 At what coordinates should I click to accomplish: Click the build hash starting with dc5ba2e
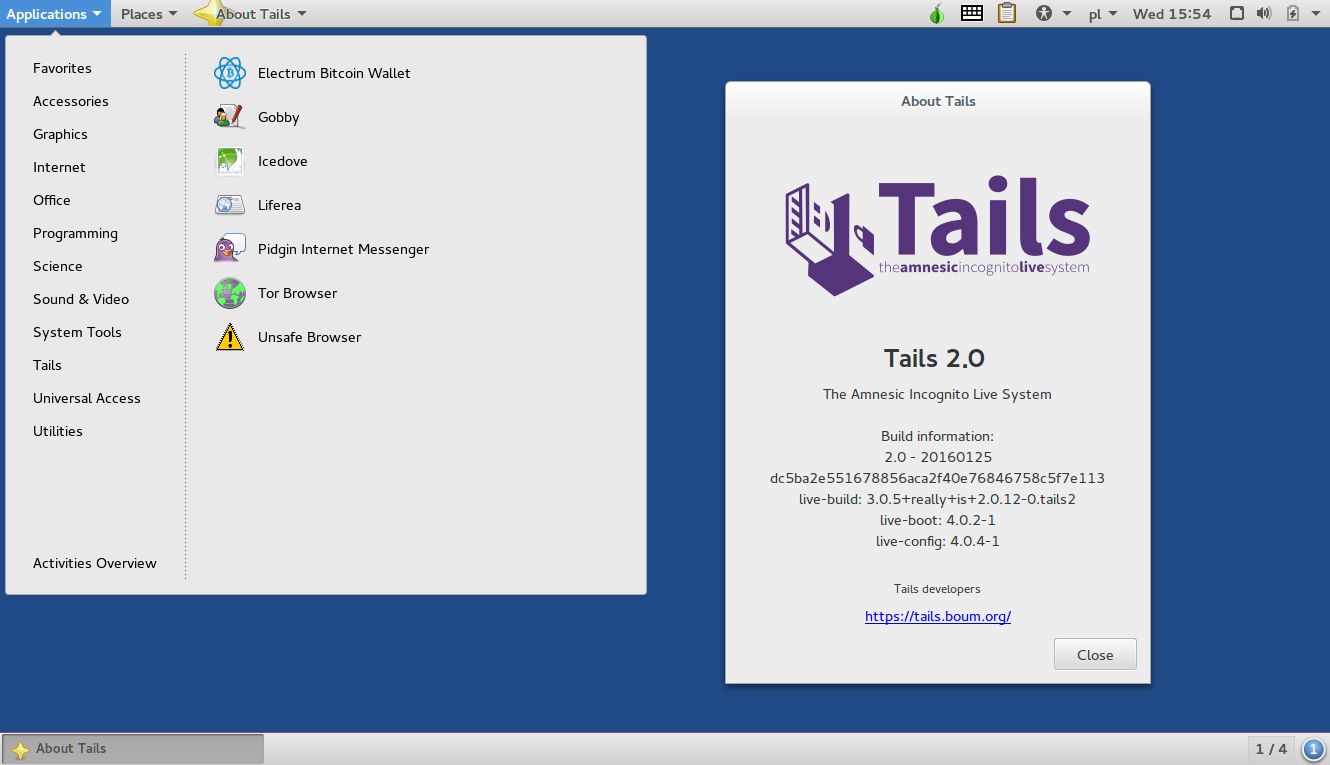pos(937,478)
